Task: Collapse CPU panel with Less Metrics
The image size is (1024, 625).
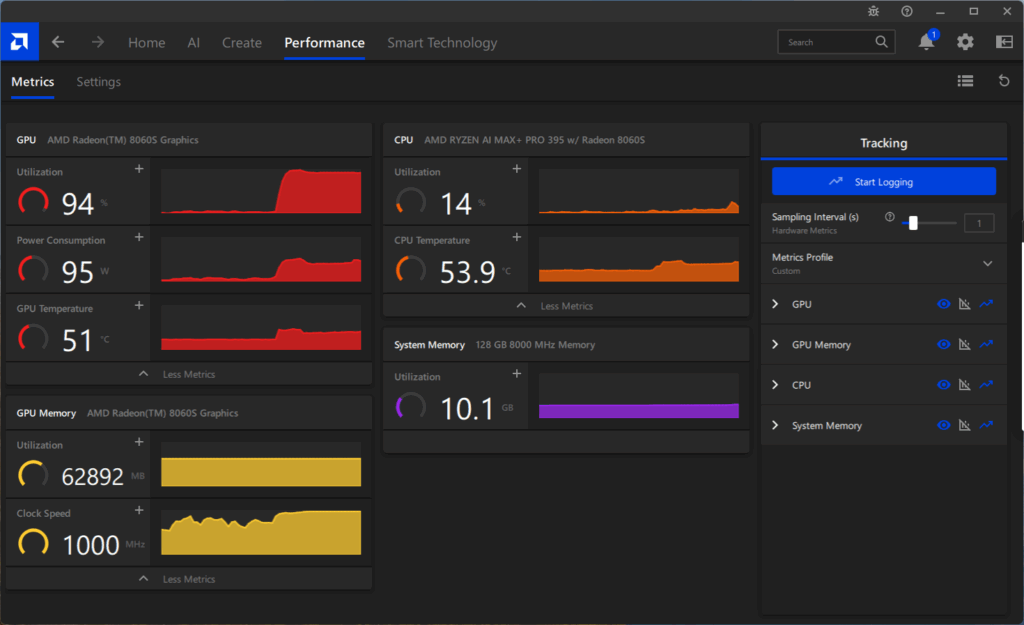Action: coord(566,306)
